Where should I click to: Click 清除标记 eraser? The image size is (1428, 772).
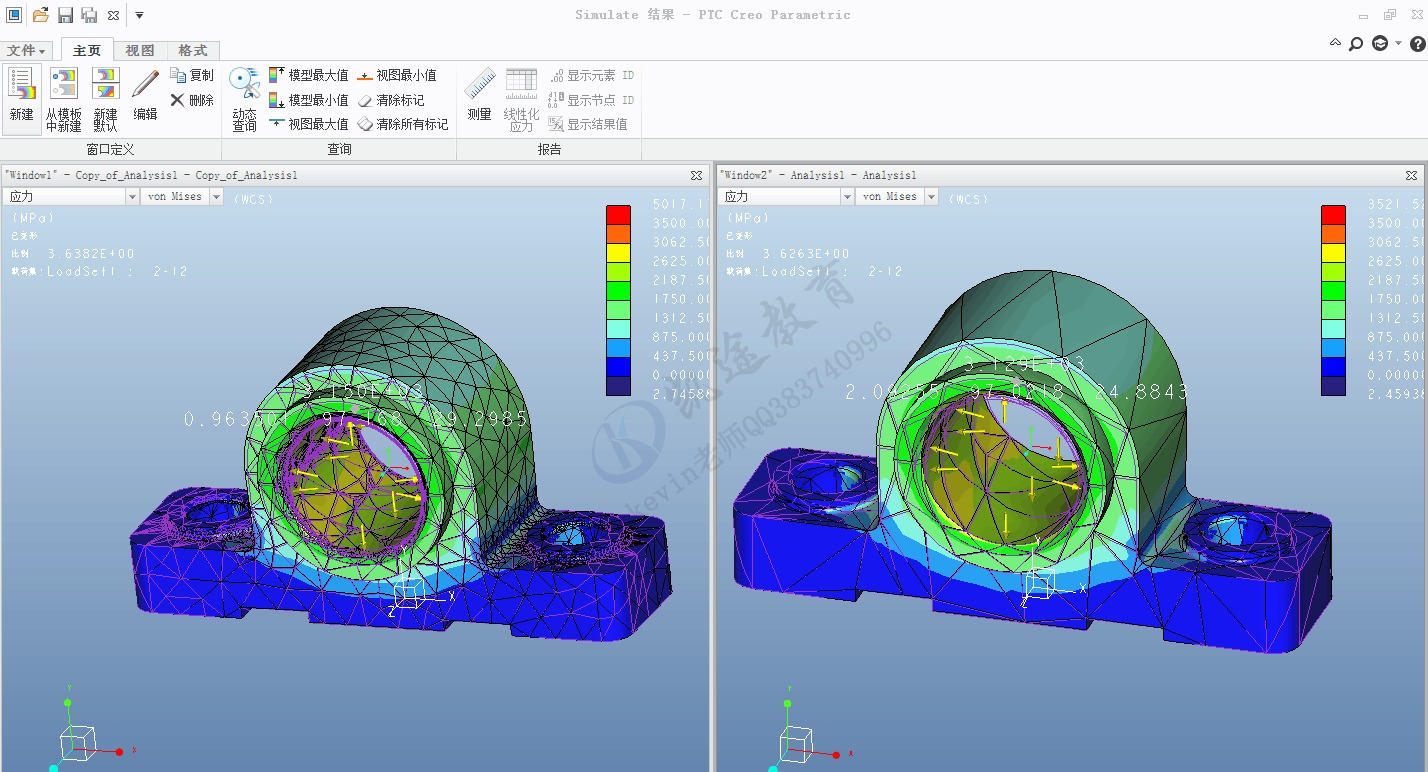[x=391, y=100]
